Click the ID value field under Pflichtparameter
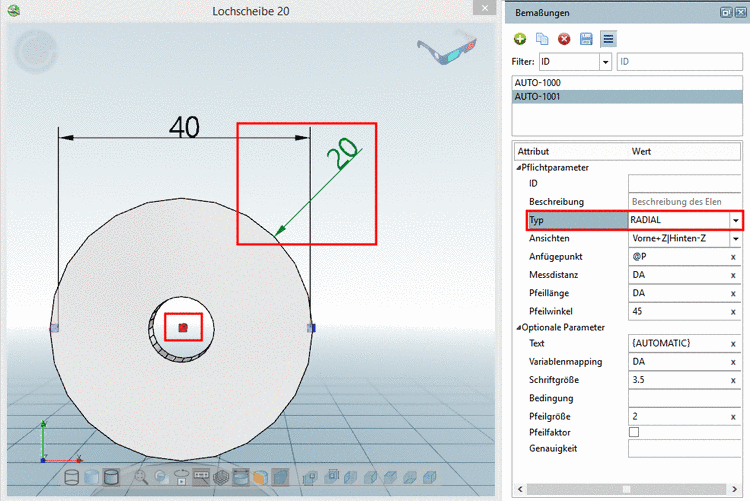 pyautogui.click(x=684, y=184)
